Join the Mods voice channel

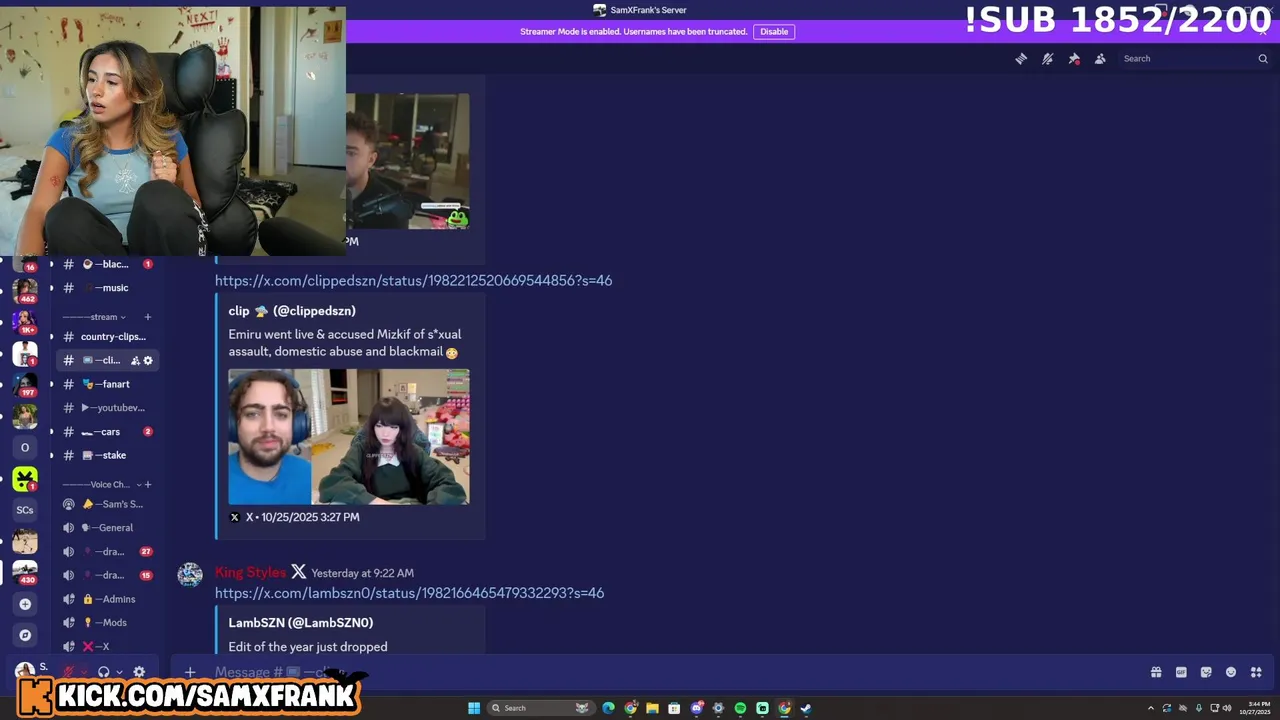point(108,623)
